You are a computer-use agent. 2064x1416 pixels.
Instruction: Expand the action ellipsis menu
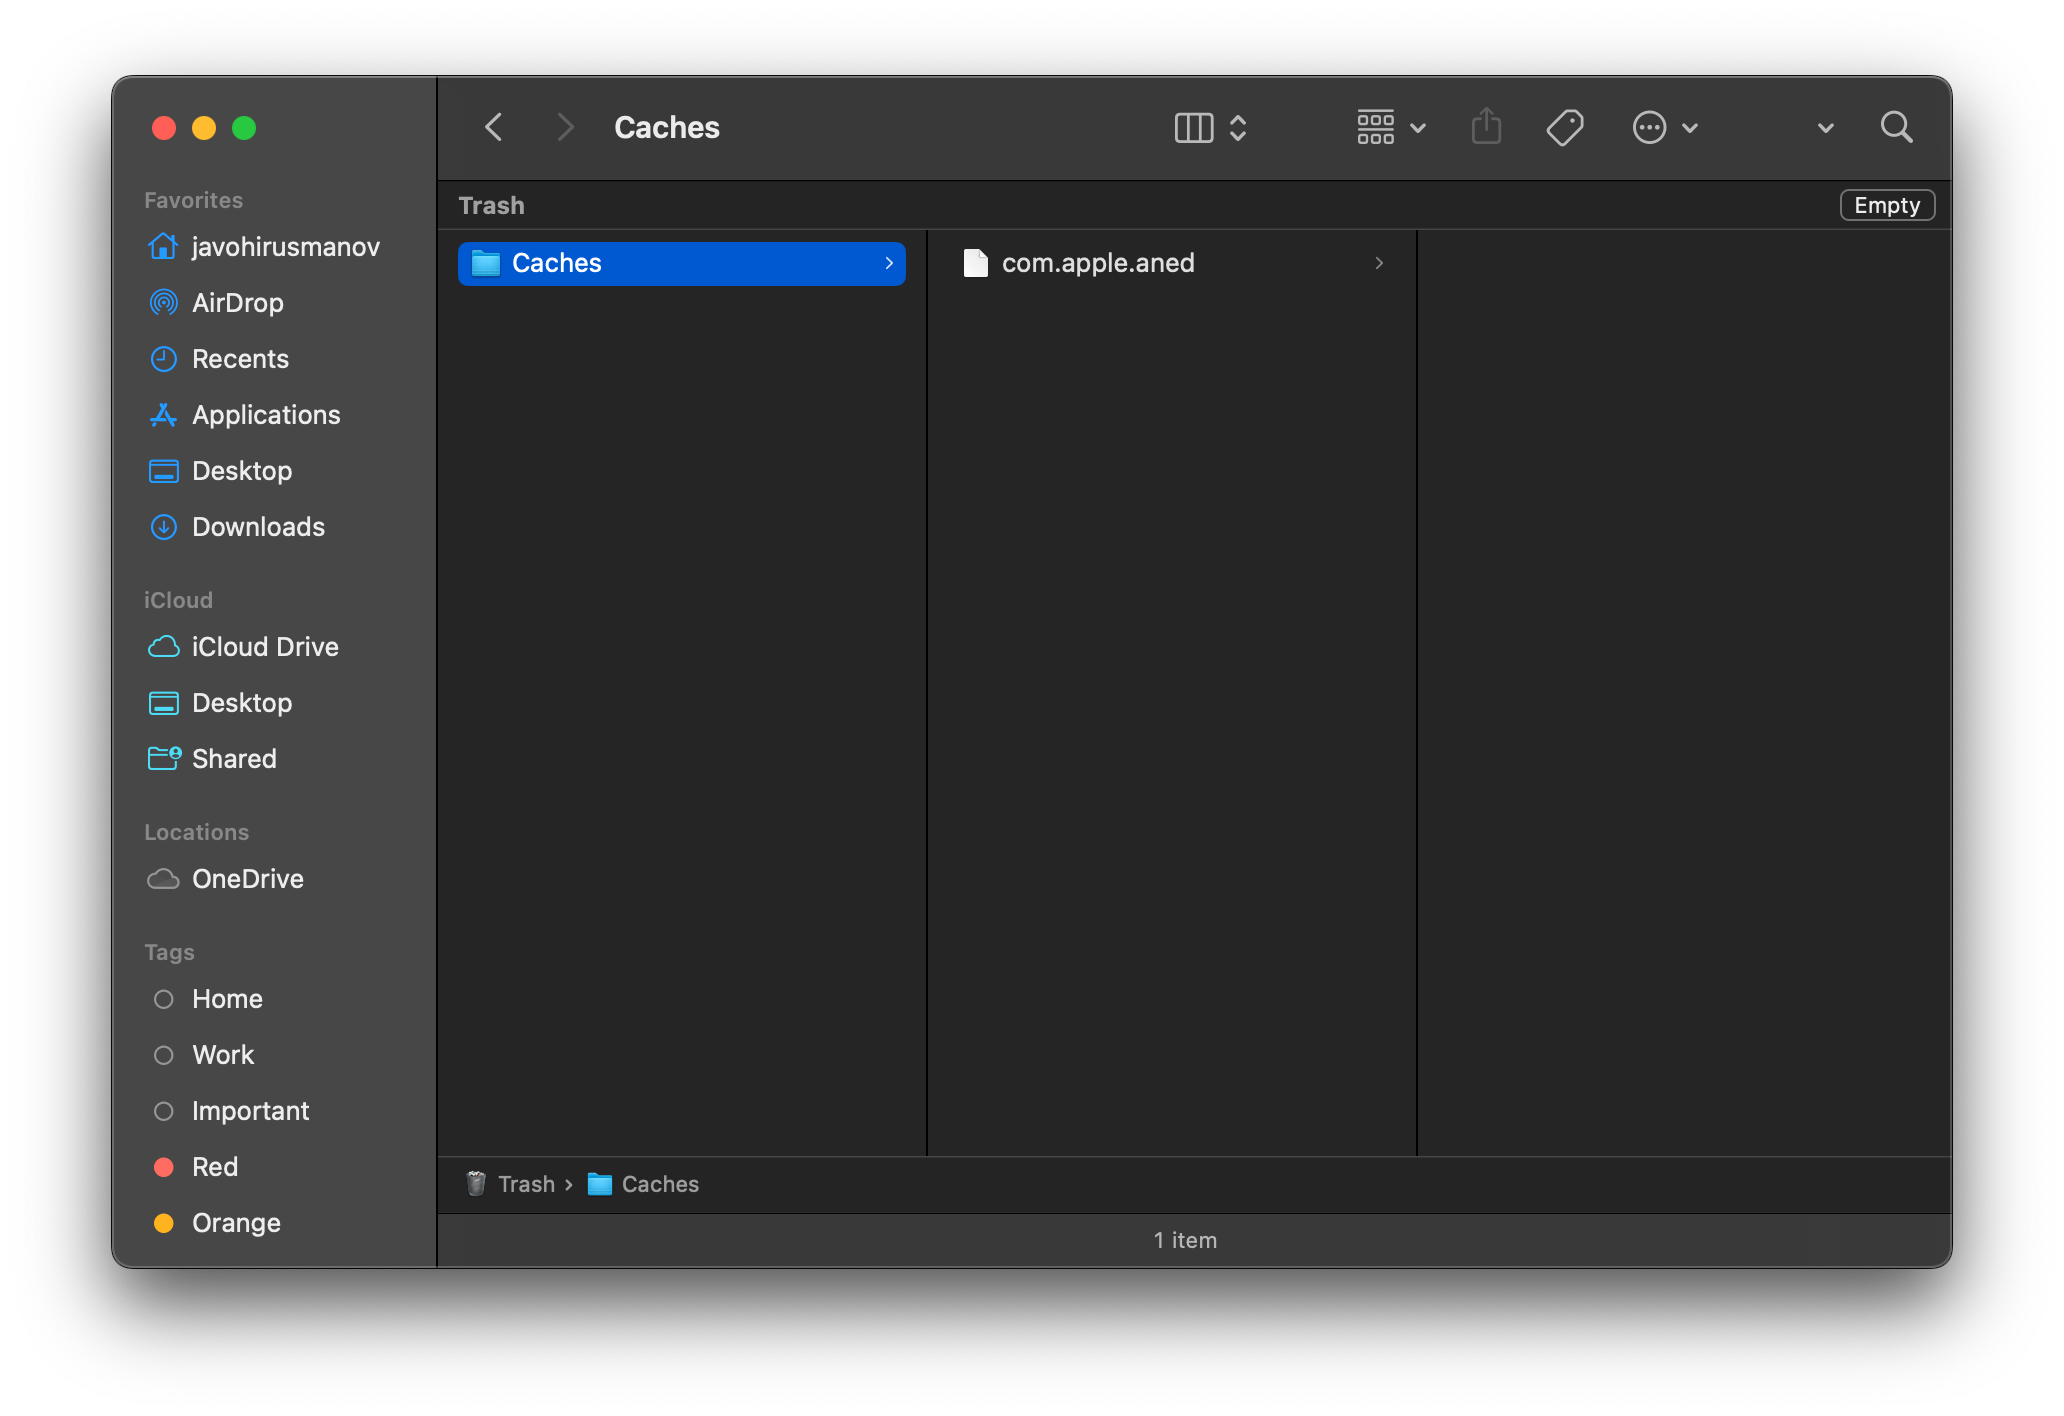point(1664,127)
